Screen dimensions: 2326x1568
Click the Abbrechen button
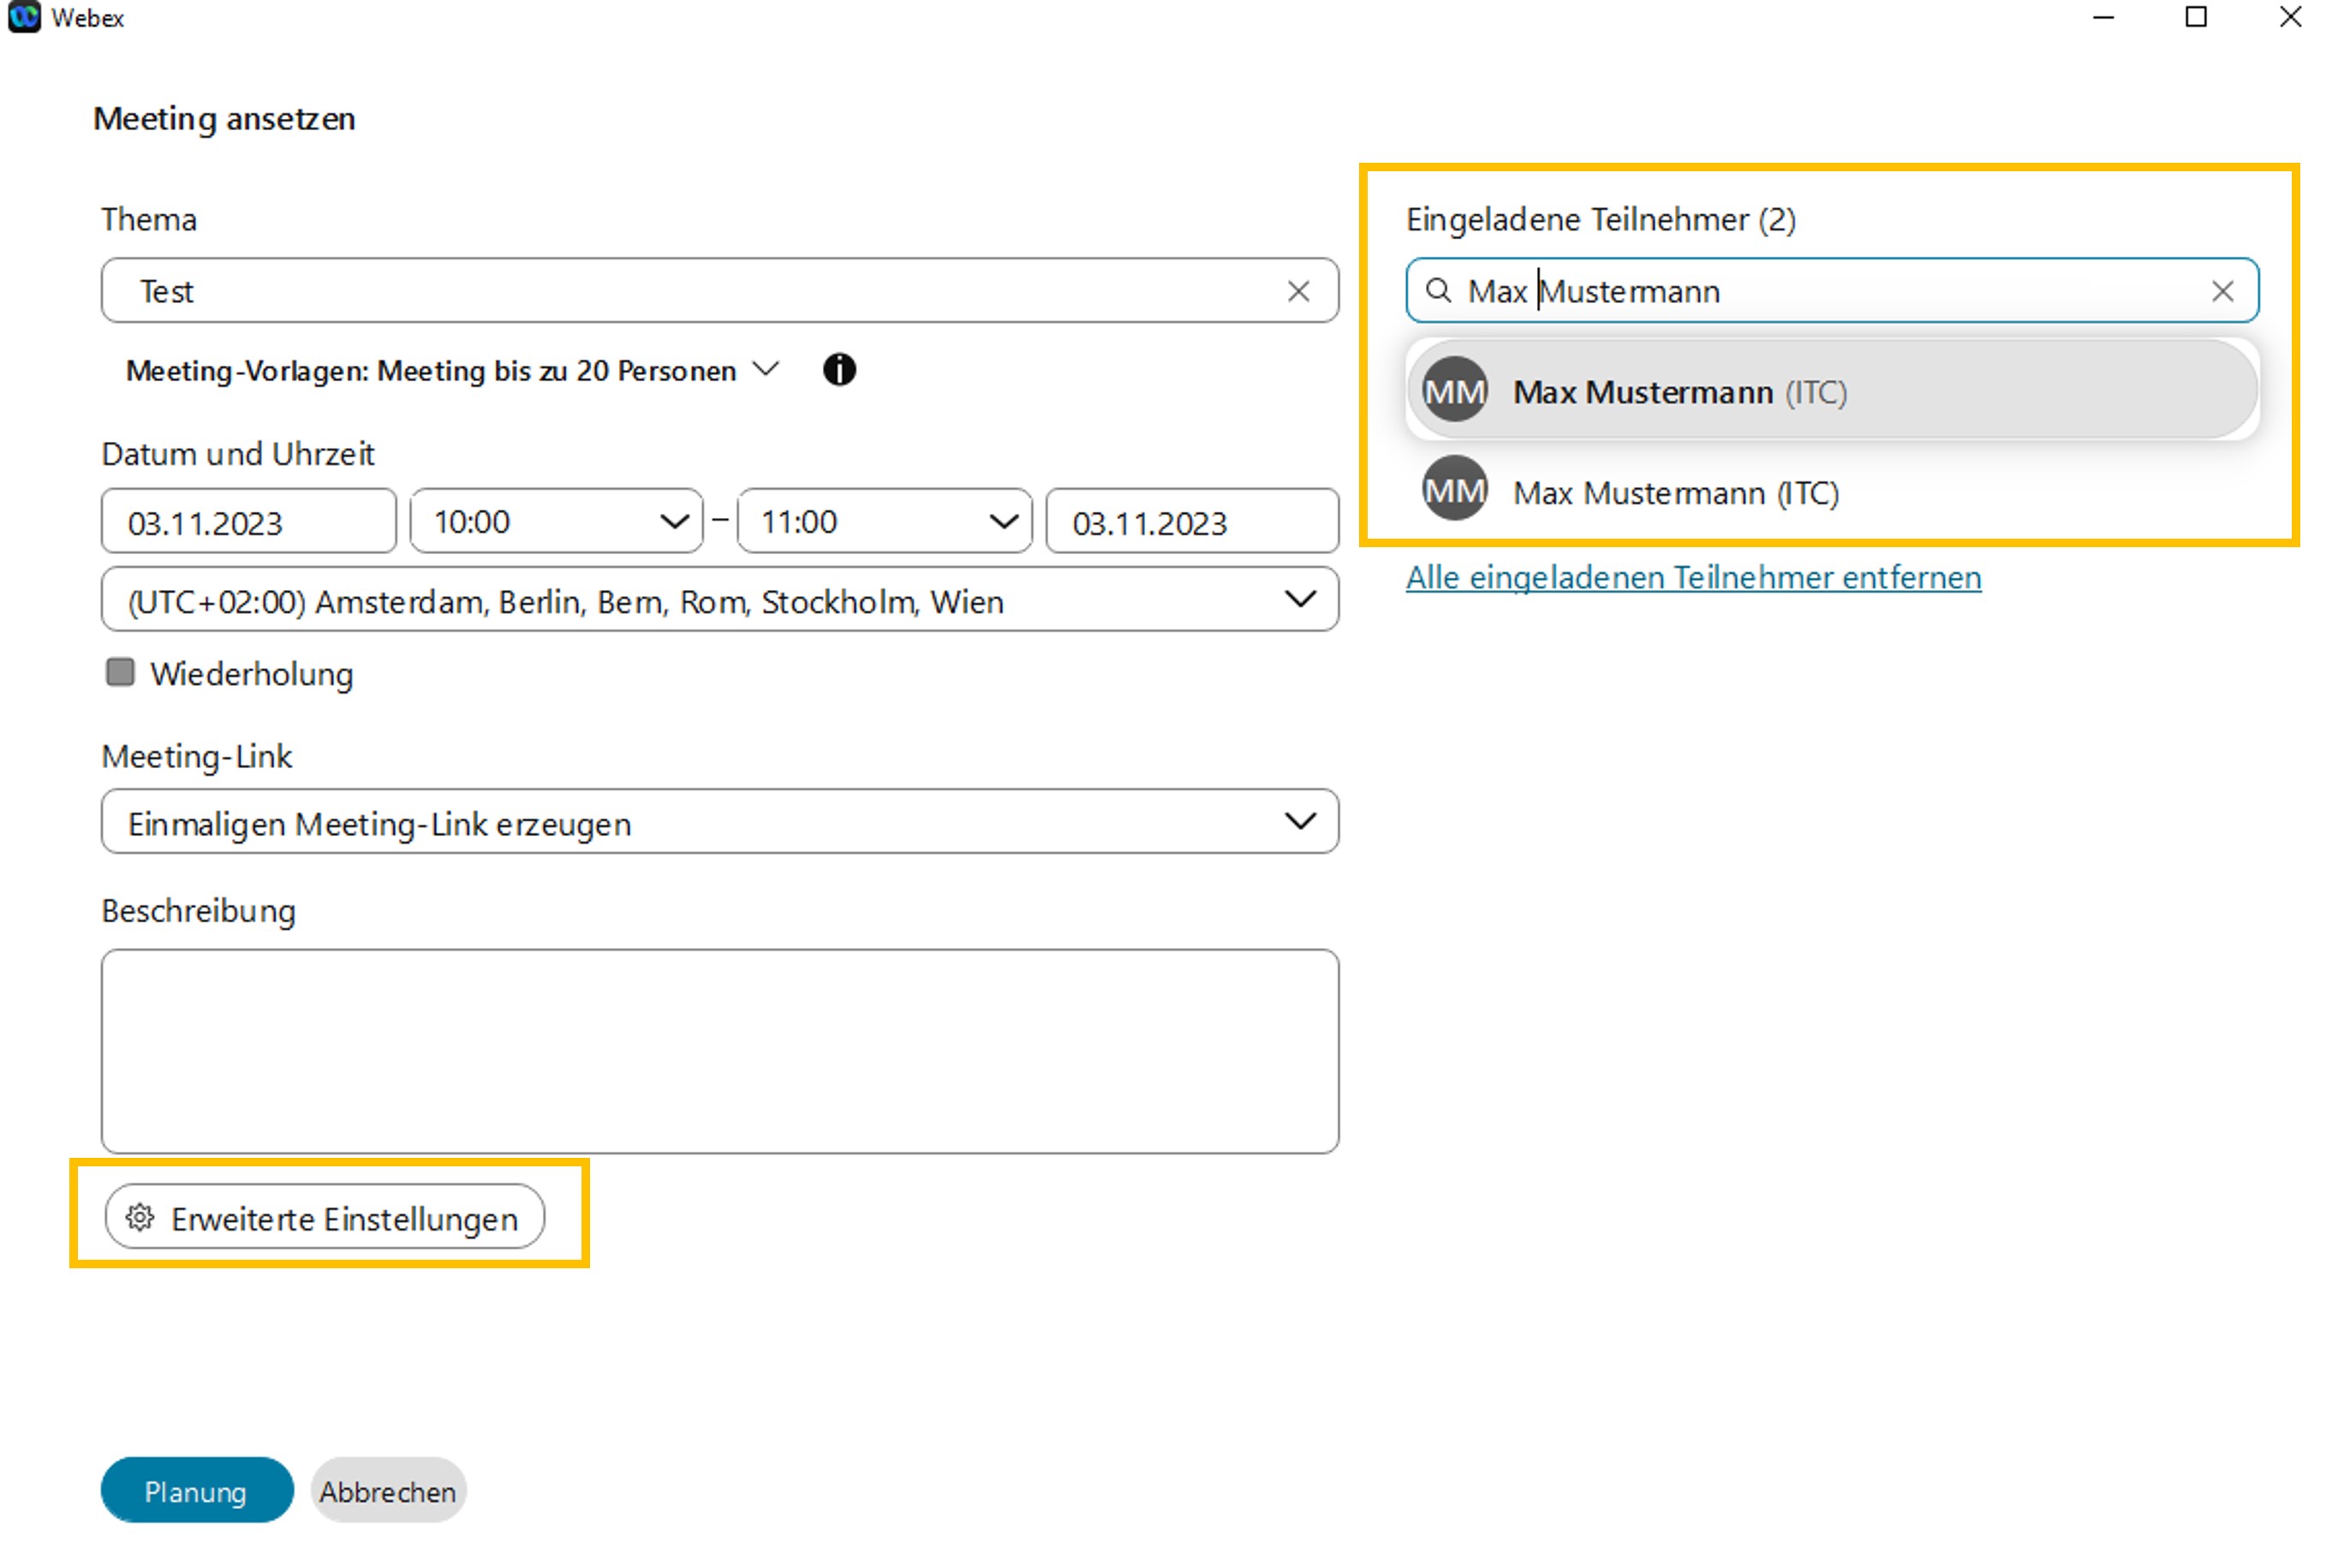click(387, 1490)
